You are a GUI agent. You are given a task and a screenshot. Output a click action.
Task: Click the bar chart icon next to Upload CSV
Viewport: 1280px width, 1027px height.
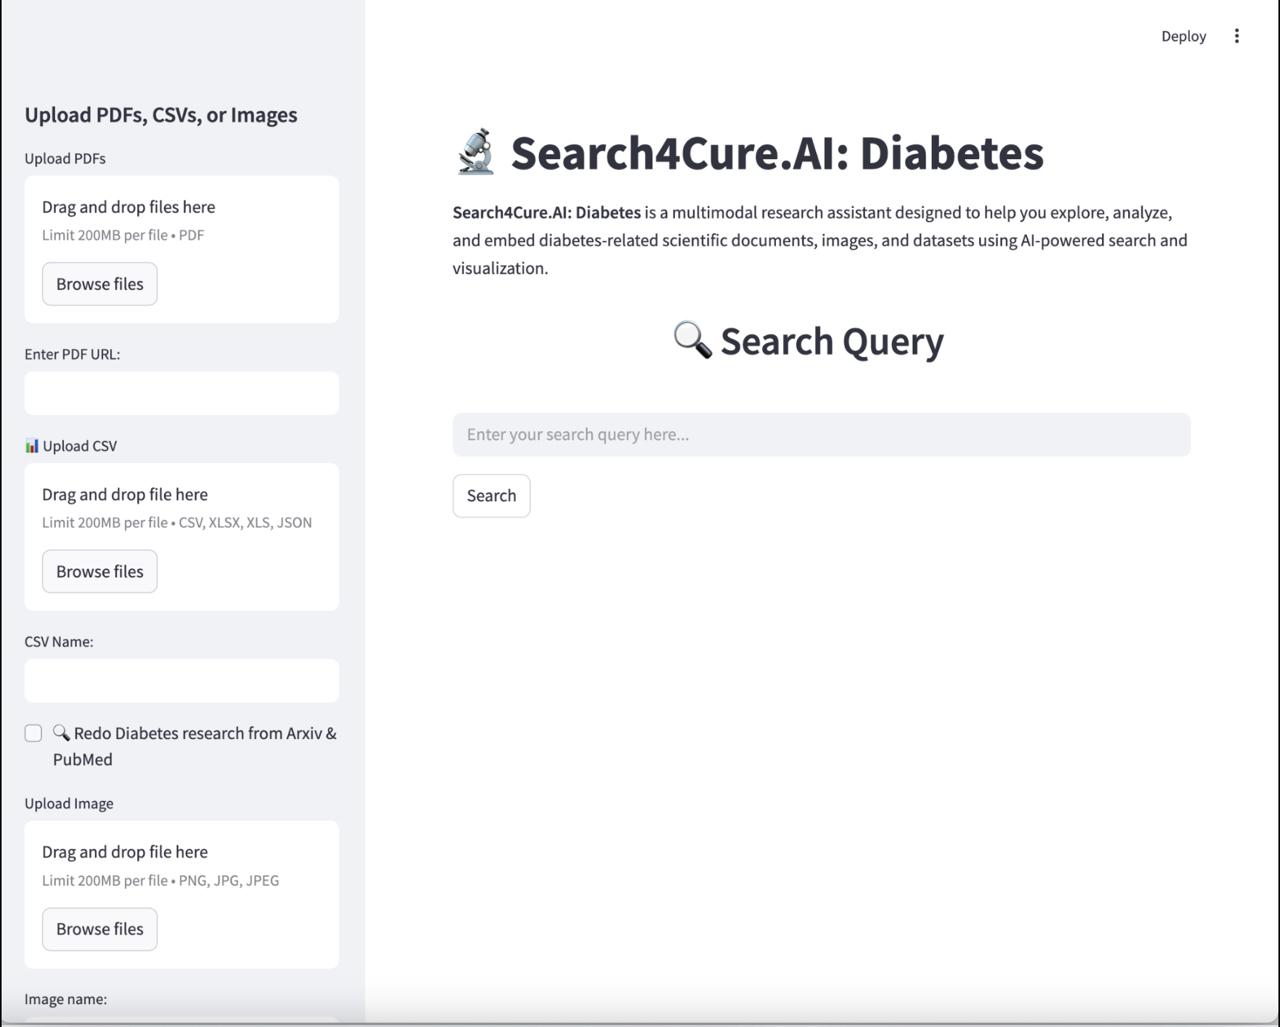32,446
